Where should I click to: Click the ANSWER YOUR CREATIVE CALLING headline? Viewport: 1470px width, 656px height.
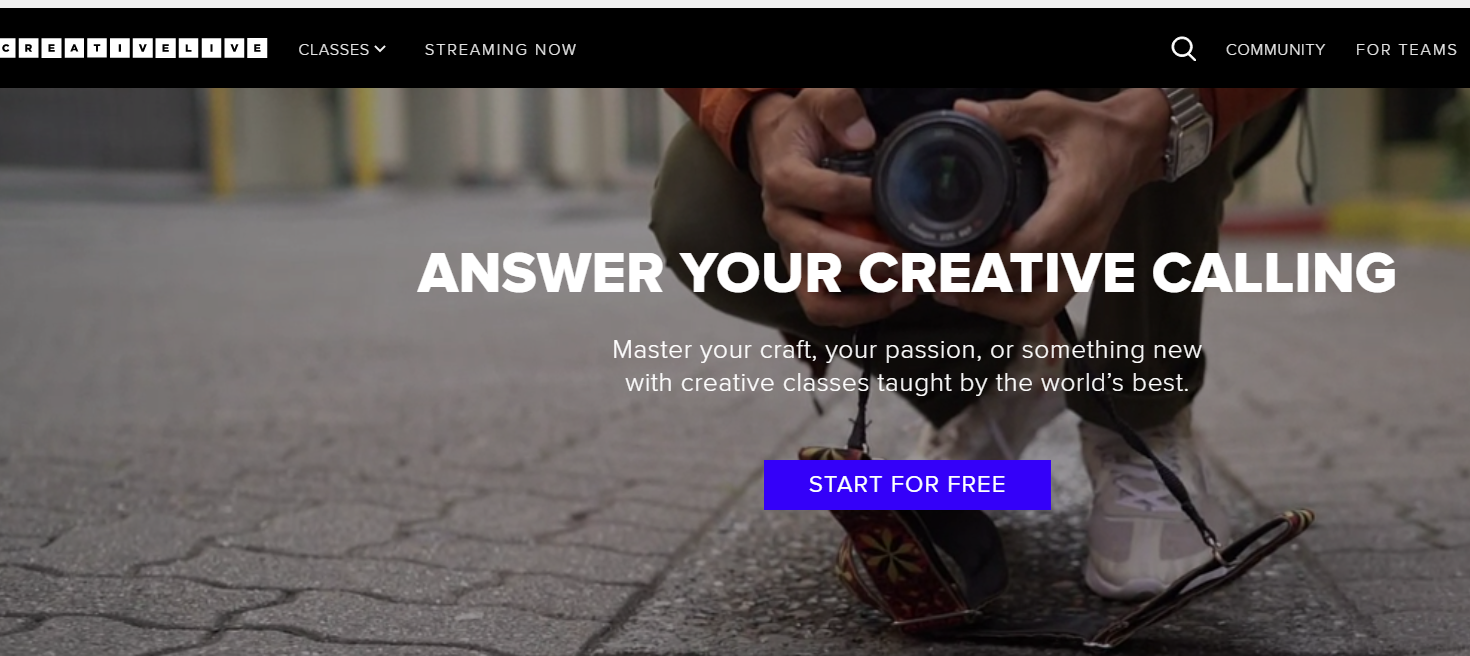pos(906,273)
